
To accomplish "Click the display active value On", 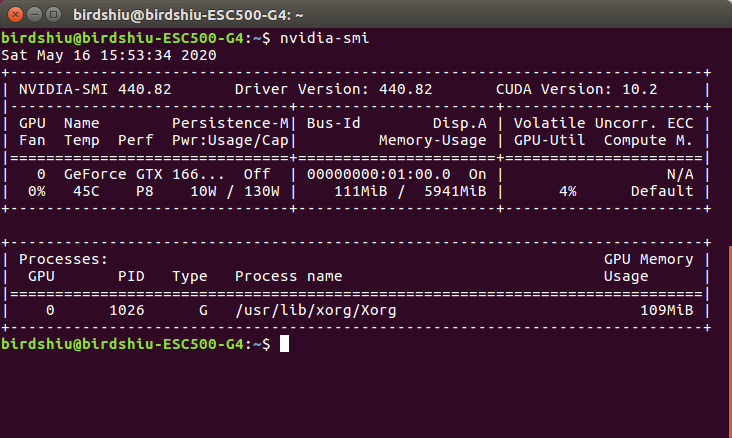I will pos(478,174).
